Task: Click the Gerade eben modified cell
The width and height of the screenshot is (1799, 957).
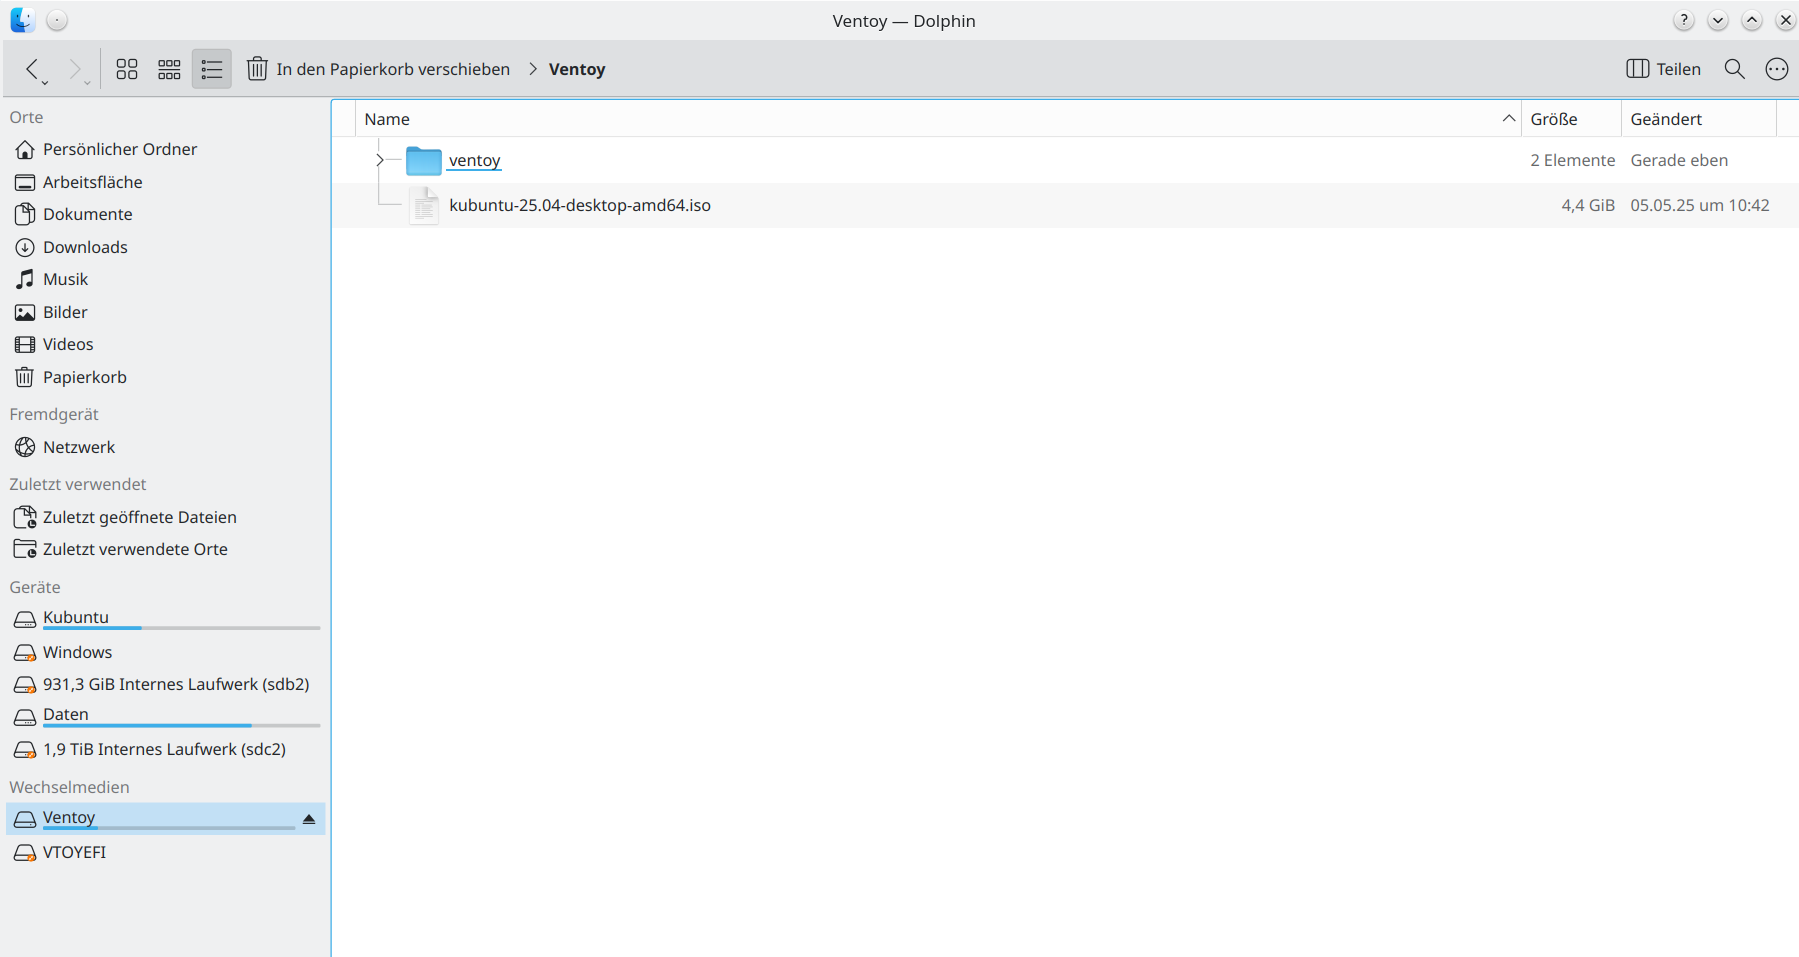Action: (1679, 160)
